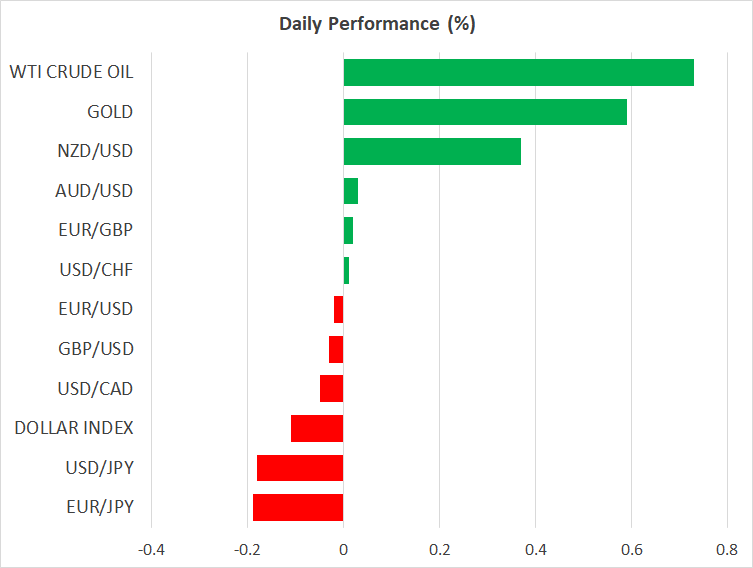Click the EUR/USD category label
Viewport: 753px width, 568px height.
98,309
